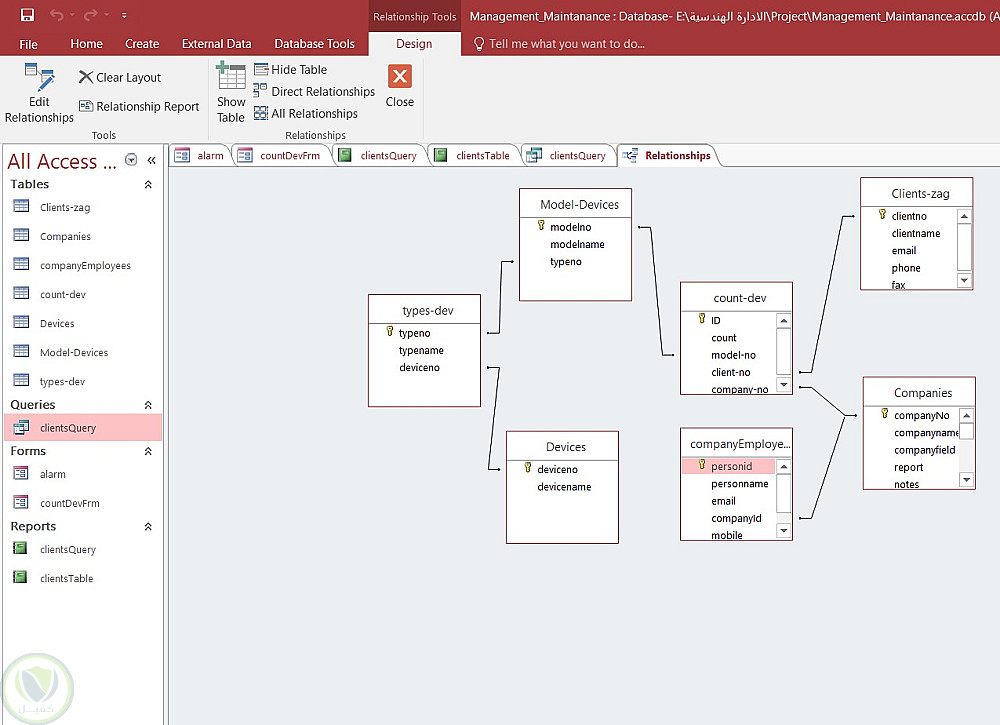This screenshot has width=1000, height=725.
Task: Click scroll up arrow in Clients-zag field list
Action: (x=964, y=216)
